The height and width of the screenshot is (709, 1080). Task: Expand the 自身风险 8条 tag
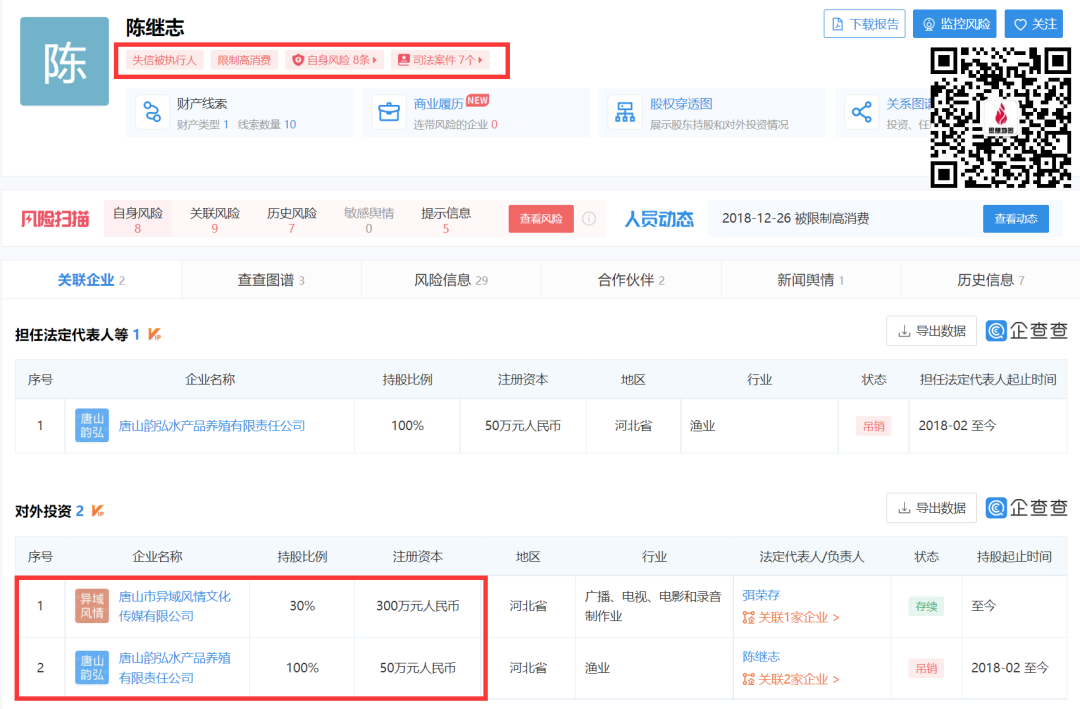point(335,60)
